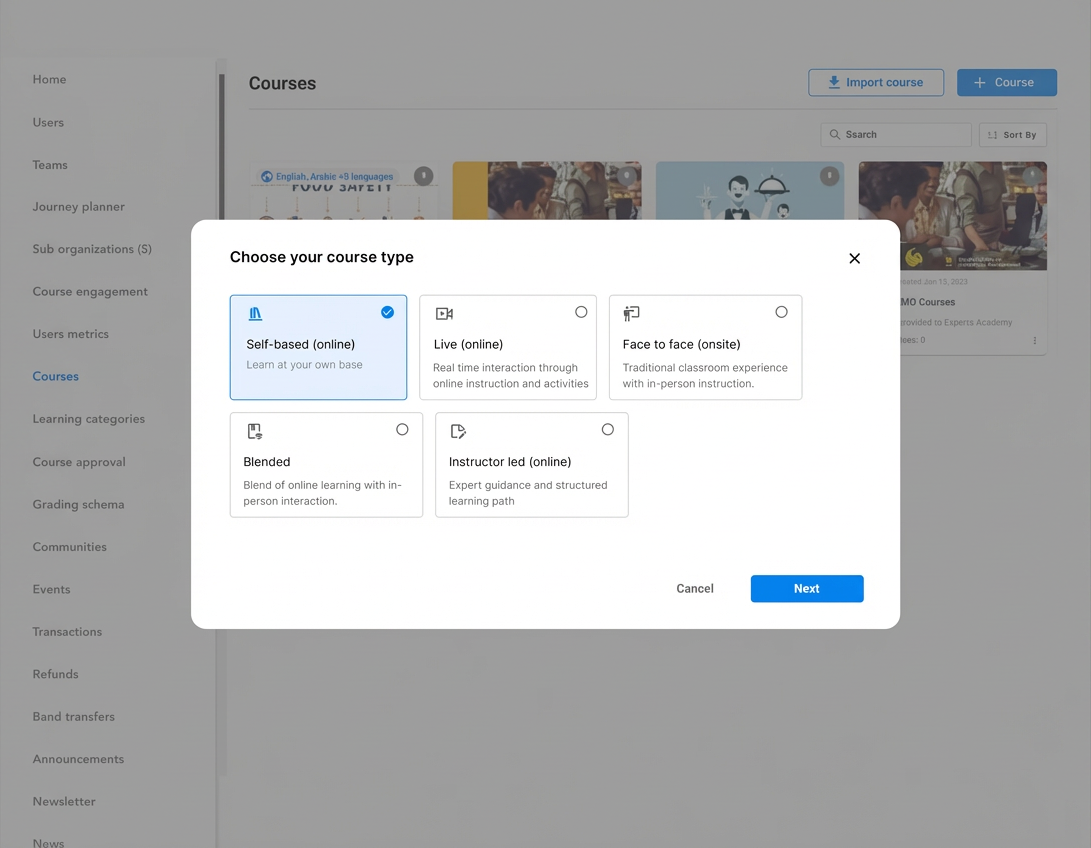This screenshot has height=848, width=1091.
Task: Open Course engagement in the sidebar
Action: click(90, 291)
